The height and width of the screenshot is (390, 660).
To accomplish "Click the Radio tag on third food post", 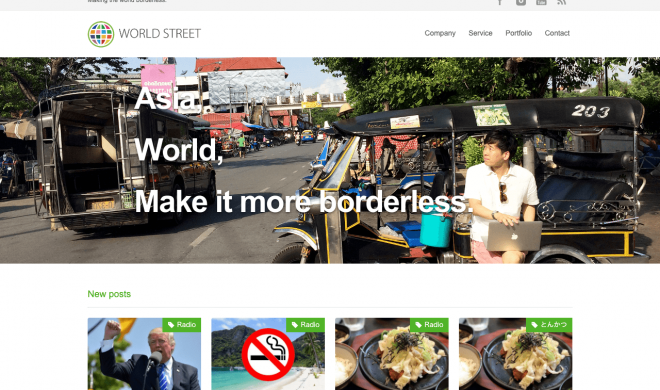I will pos(429,325).
